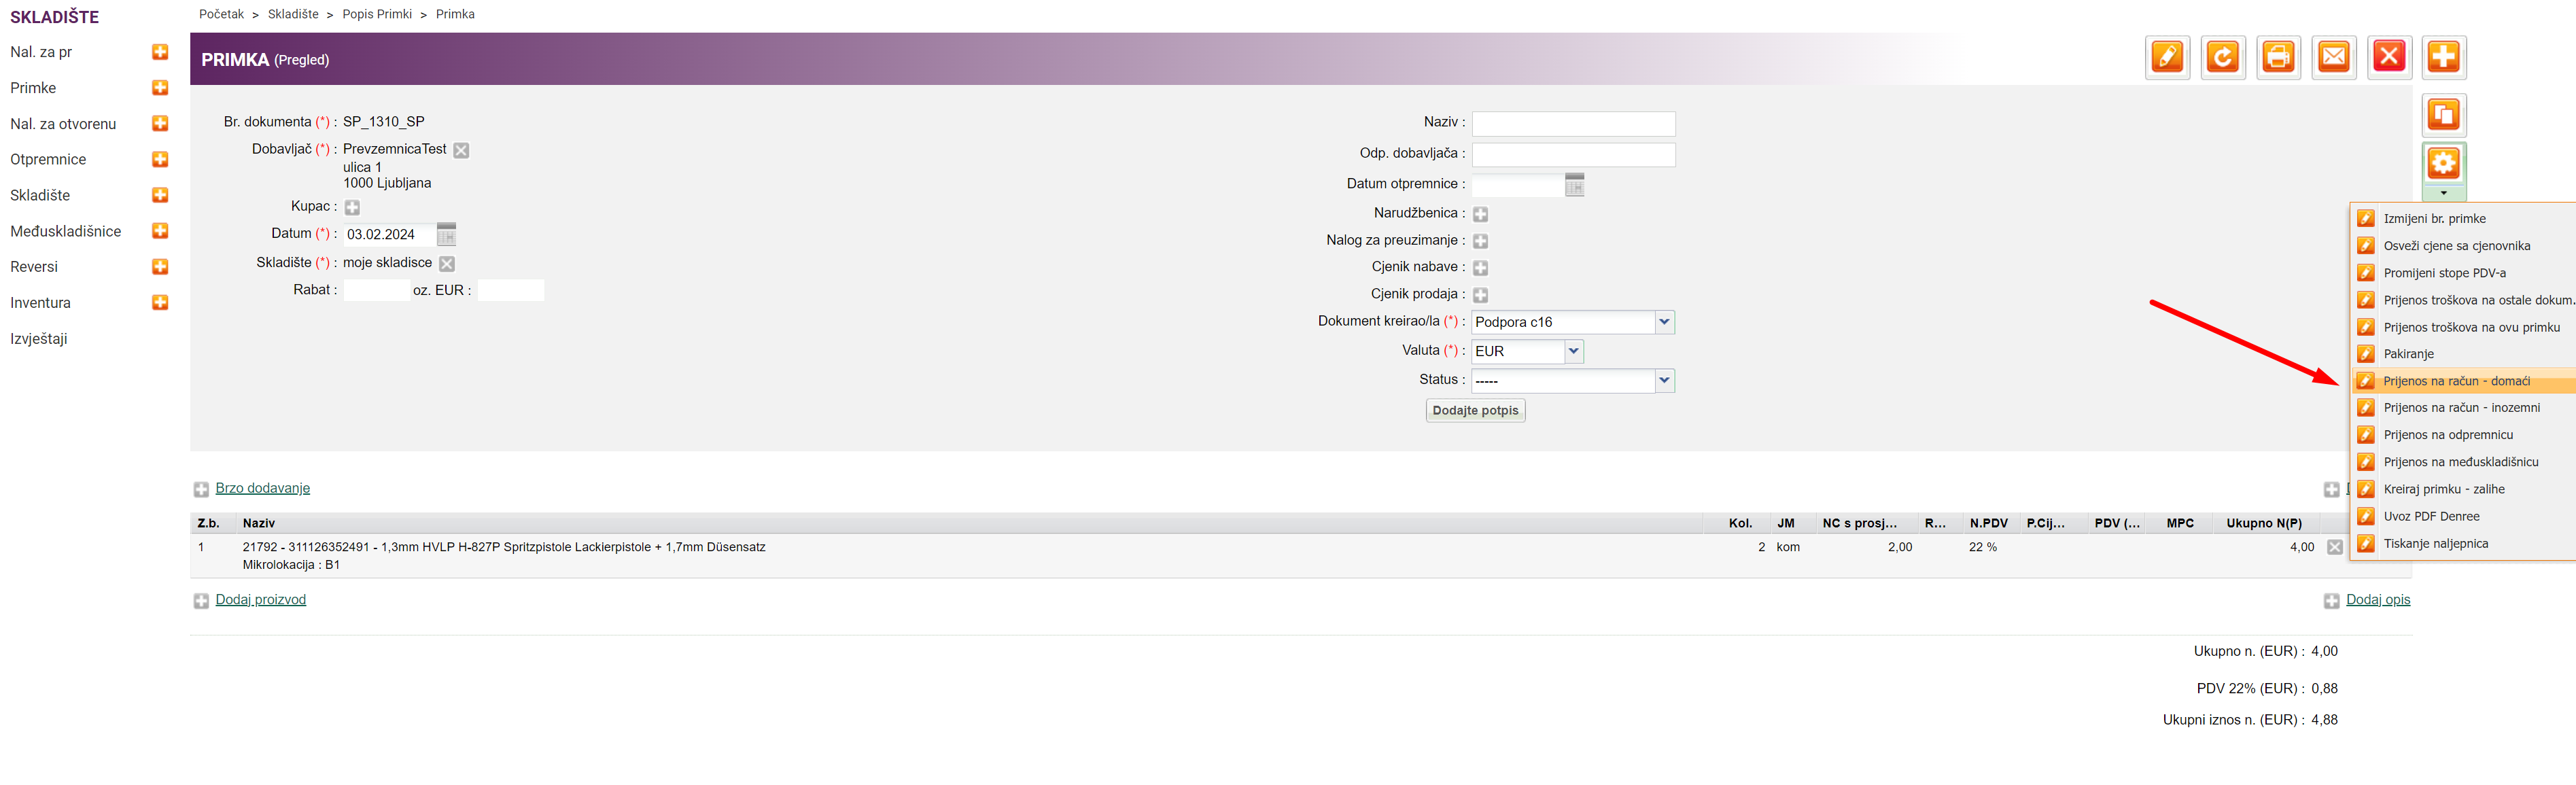Print the Primka document

tap(2278, 57)
